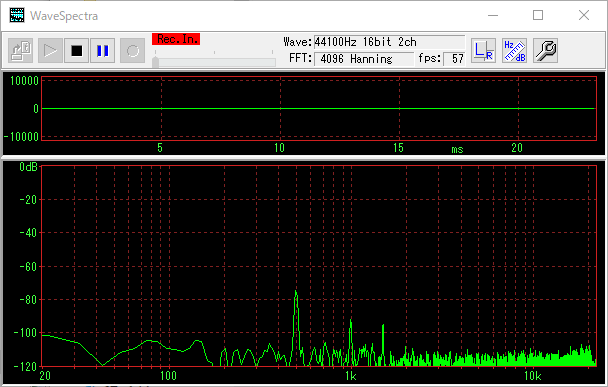Click the -10000 waveform amplitude label
This screenshot has width=608, height=387.
(x=21, y=136)
